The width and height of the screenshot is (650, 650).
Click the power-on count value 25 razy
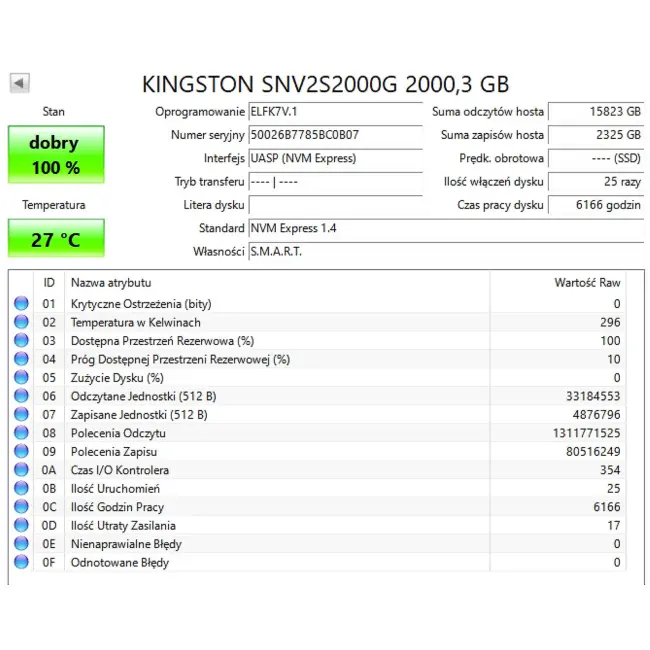(x=596, y=182)
